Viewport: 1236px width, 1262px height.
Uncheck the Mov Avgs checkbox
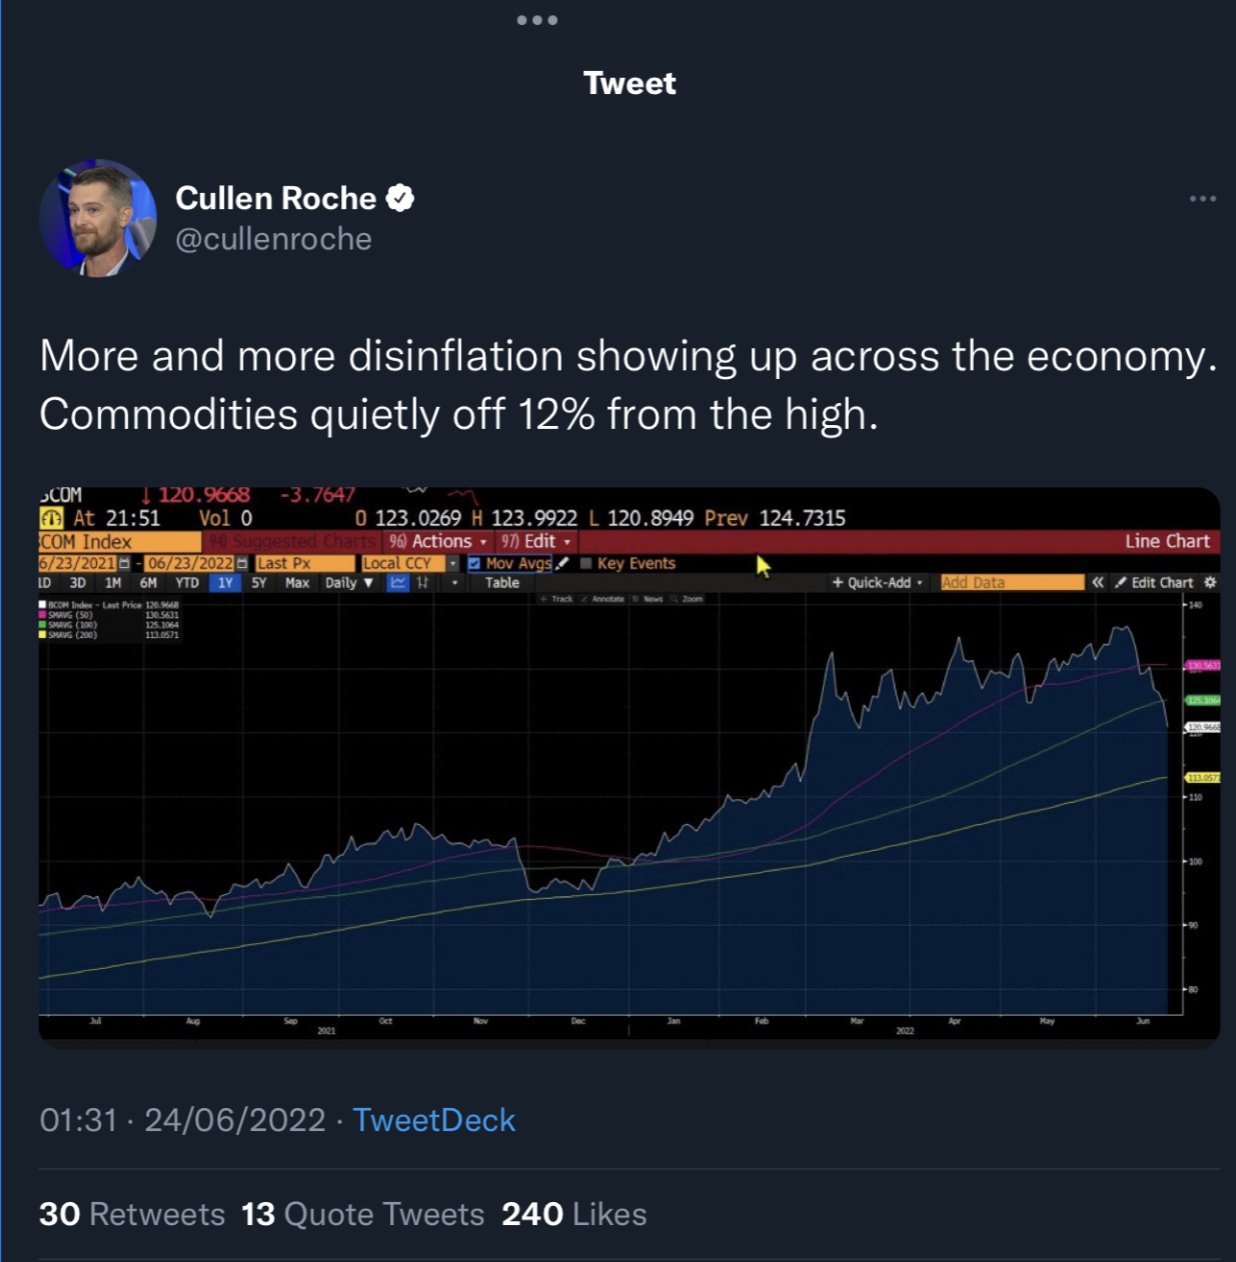click(x=474, y=563)
